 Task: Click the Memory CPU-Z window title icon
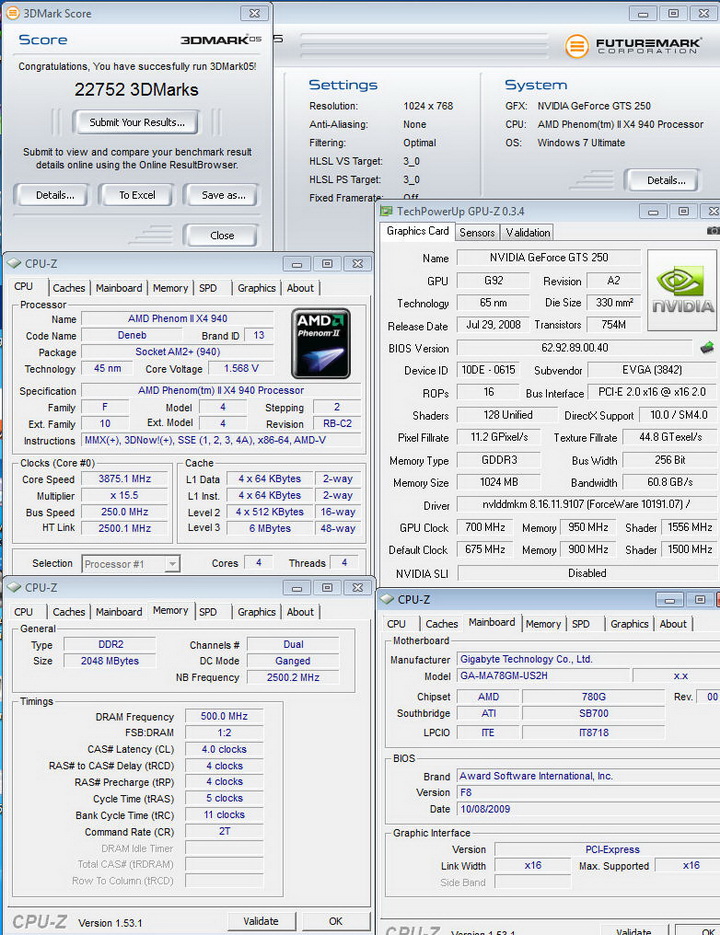(x=14, y=587)
